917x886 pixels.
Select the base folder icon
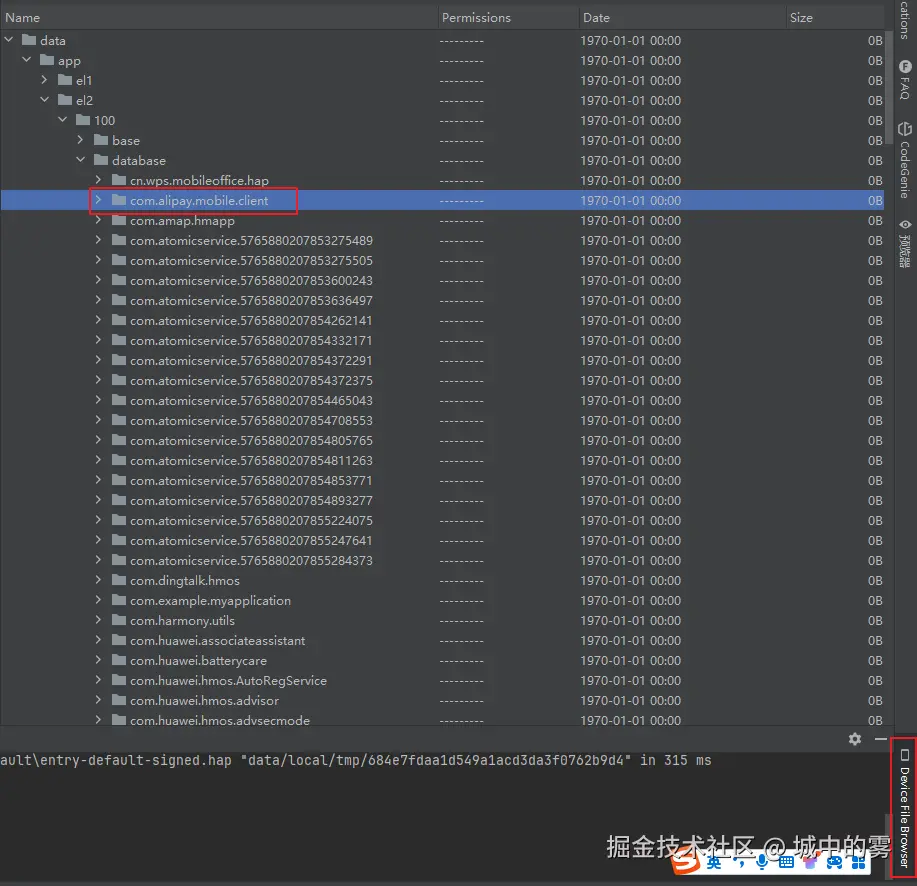[x=101, y=140]
